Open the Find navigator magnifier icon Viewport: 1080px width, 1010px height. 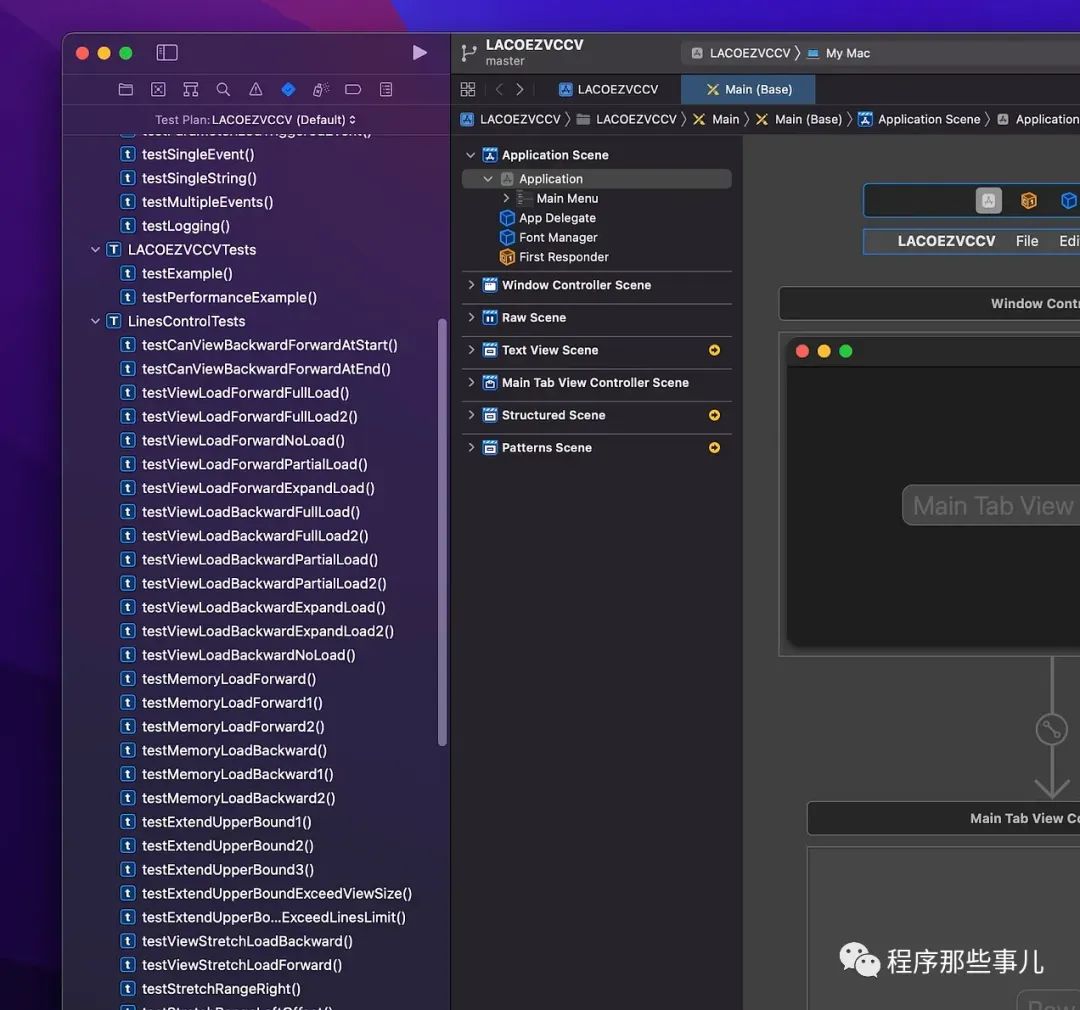[223, 90]
